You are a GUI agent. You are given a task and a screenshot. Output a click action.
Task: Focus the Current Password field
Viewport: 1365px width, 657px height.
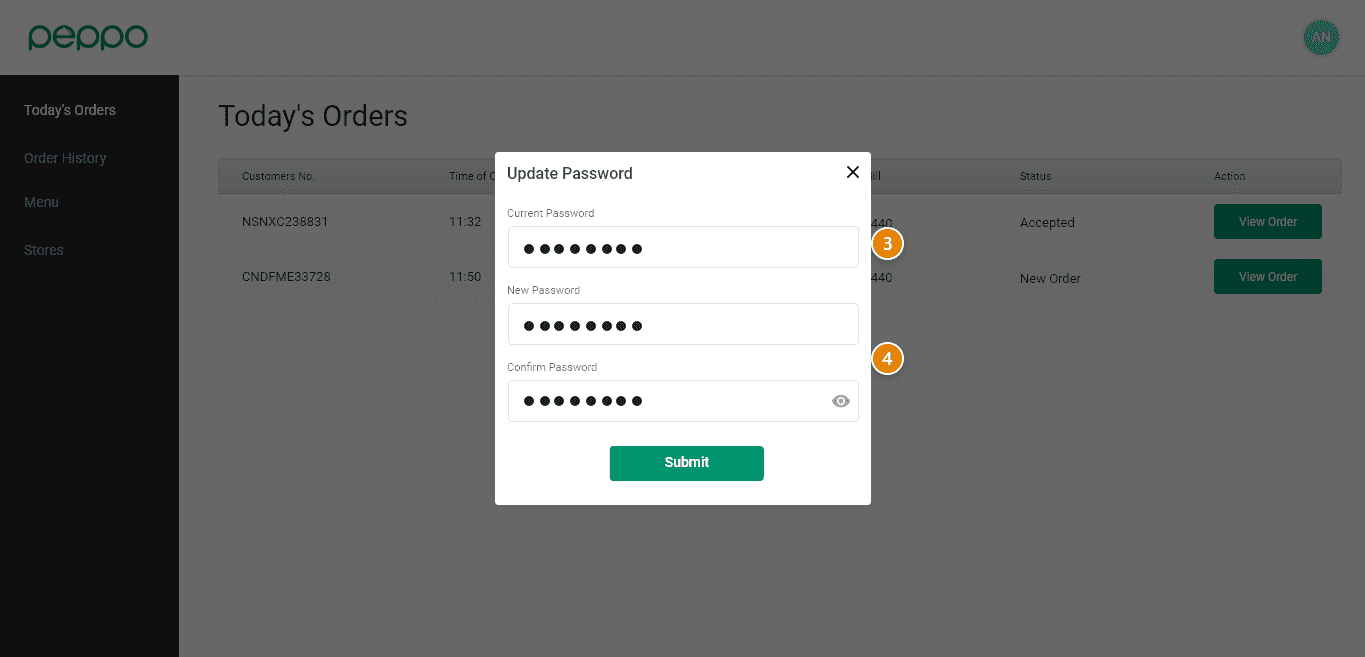click(683, 247)
